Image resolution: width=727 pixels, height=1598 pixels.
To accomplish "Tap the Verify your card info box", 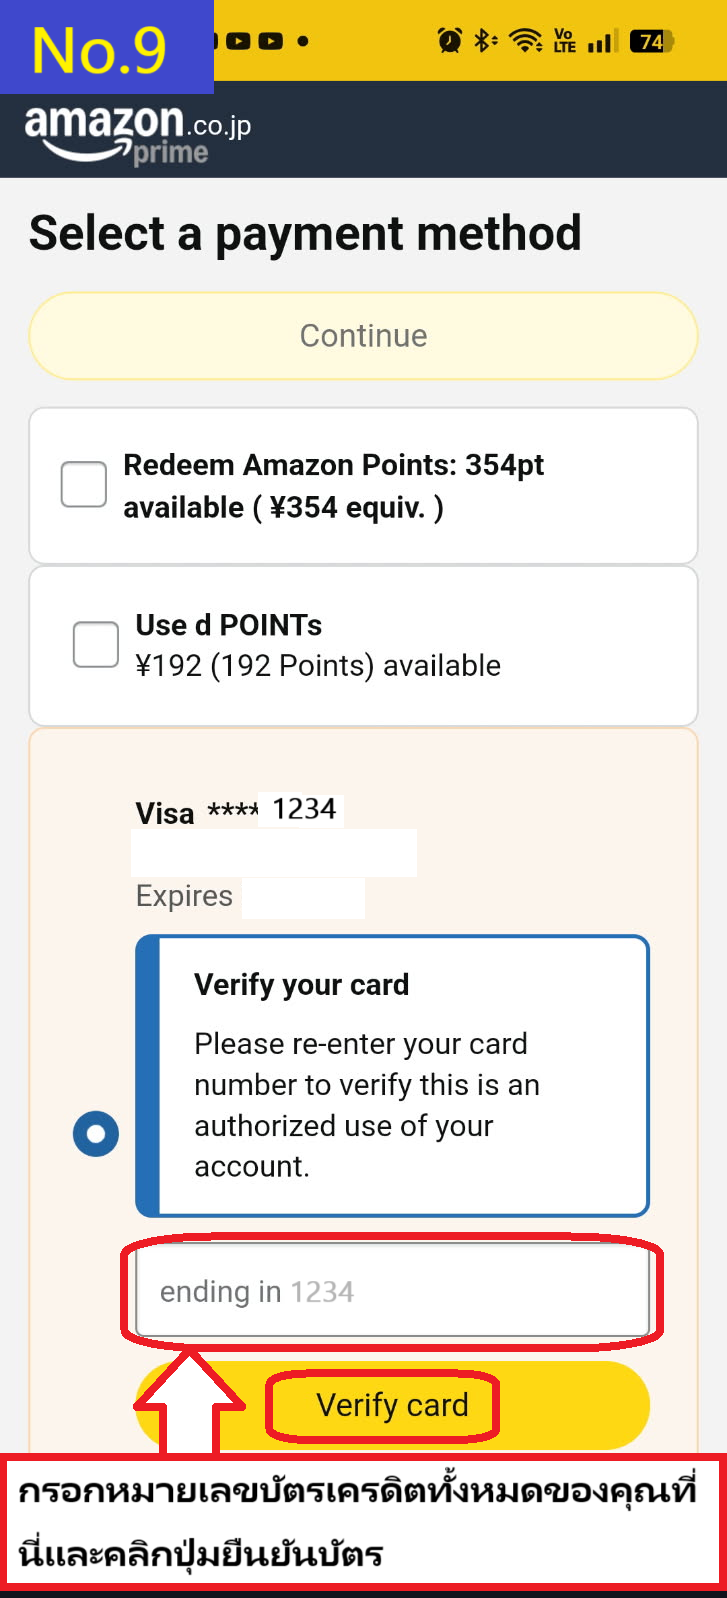I will 392,1075.
